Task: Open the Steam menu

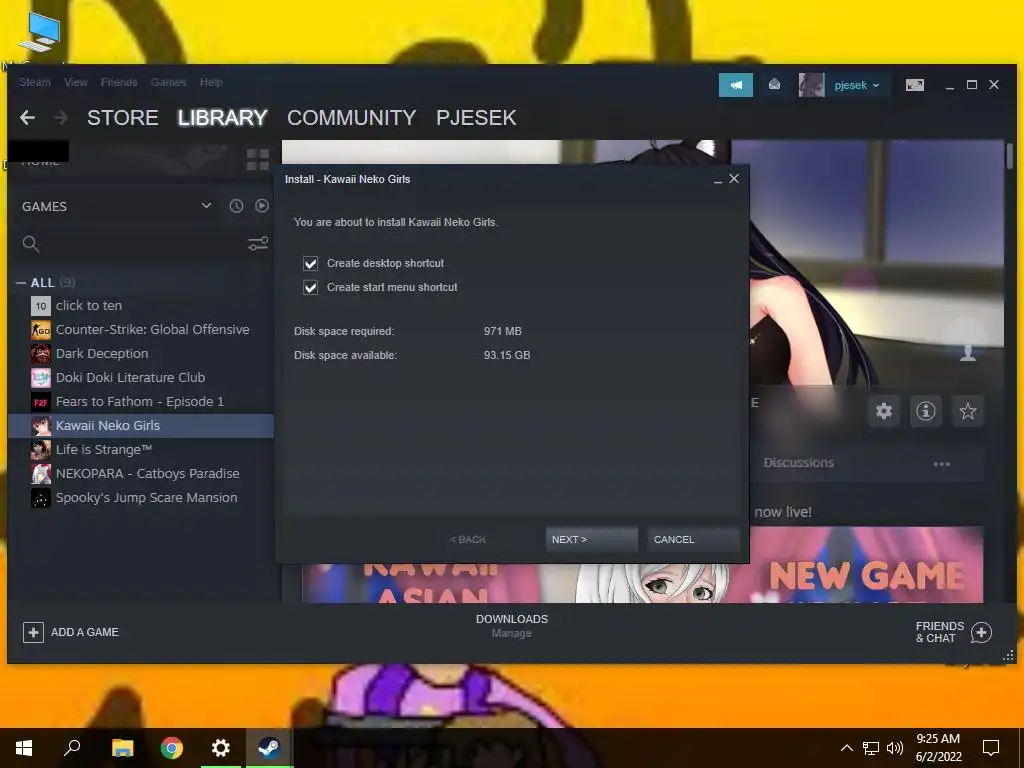Action: tap(35, 82)
